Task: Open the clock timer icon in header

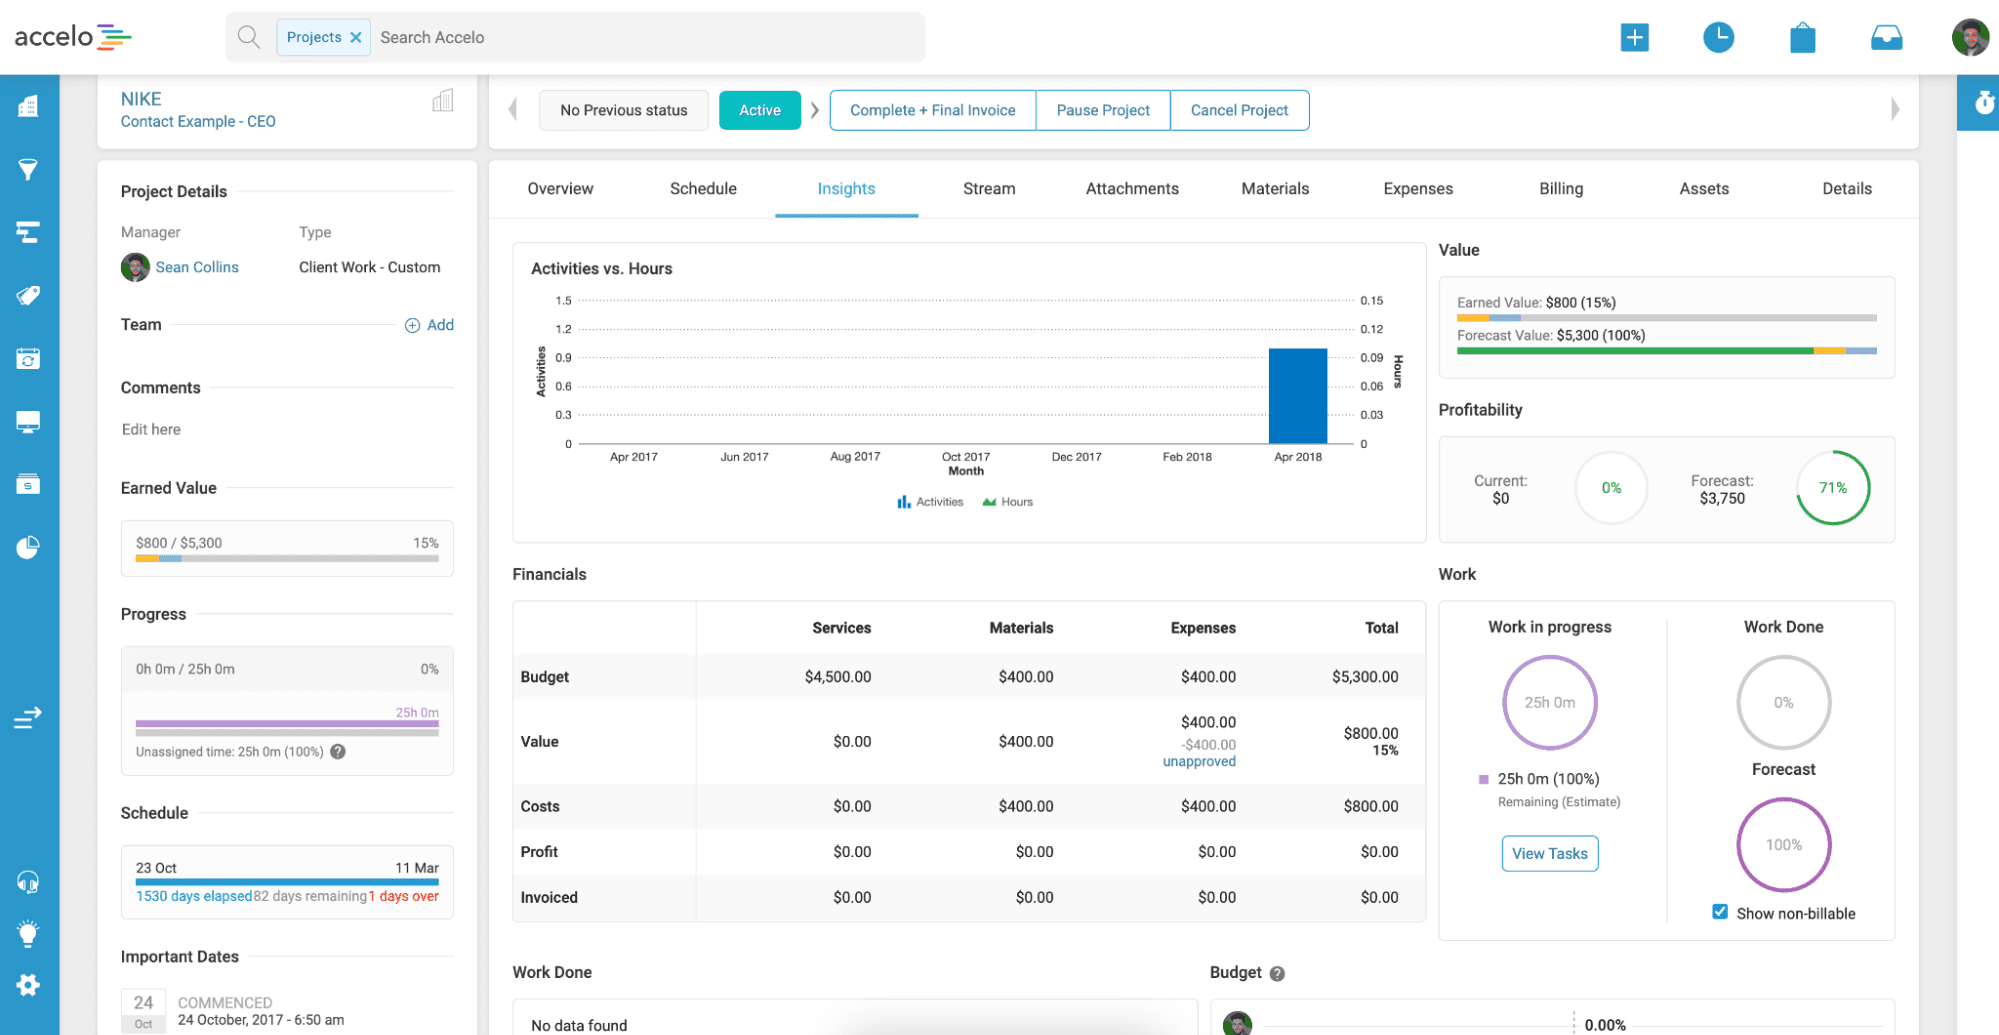Action: tap(1718, 38)
